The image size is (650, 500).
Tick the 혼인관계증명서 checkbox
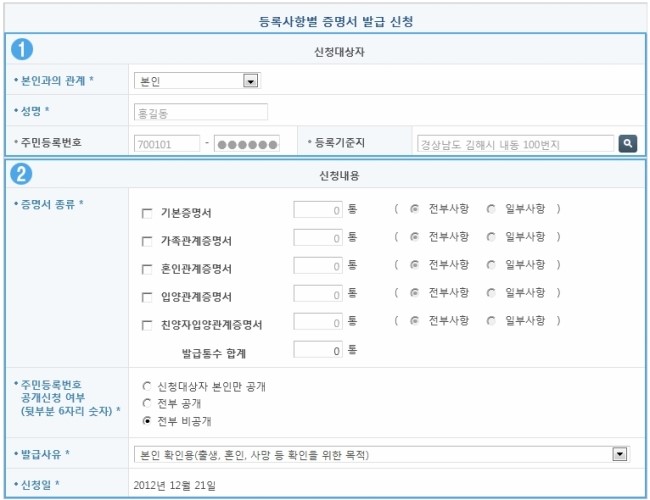click(147, 269)
